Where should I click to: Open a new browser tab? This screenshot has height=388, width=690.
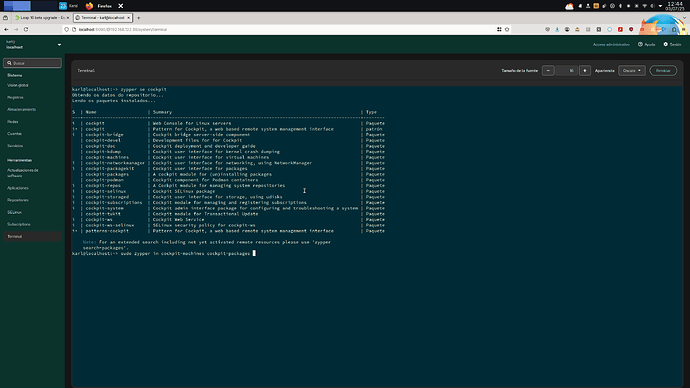click(139, 18)
